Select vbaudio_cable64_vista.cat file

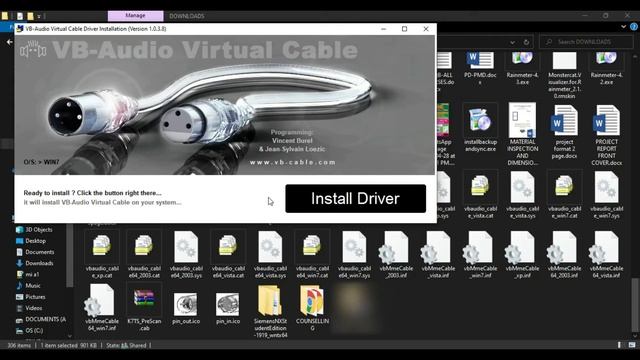[x=228, y=254]
